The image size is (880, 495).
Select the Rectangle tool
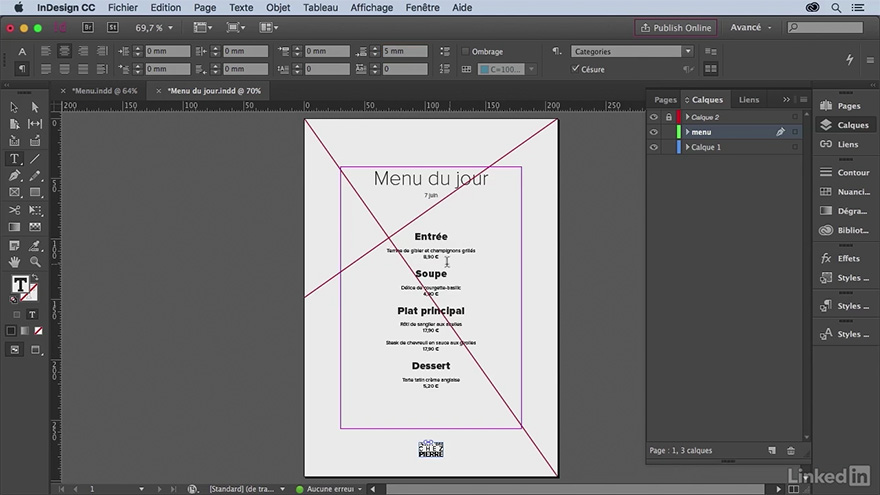[x=35, y=192]
